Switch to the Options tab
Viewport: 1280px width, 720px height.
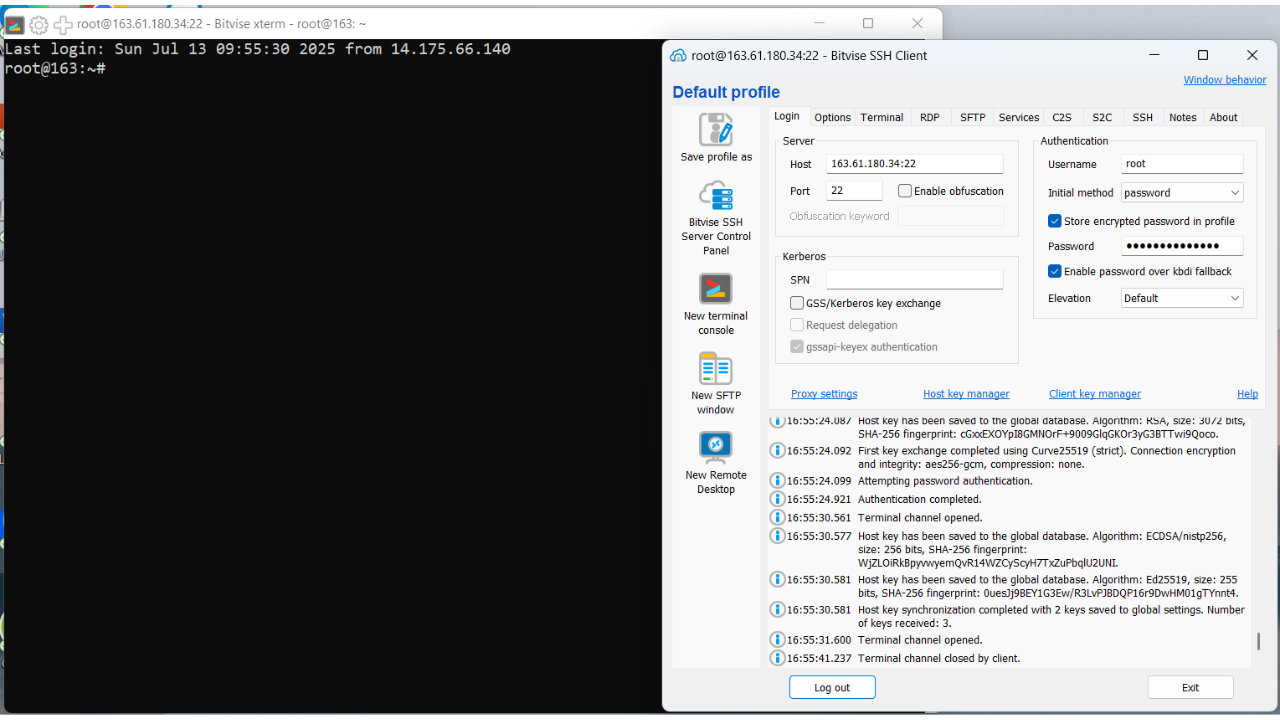[832, 117]
